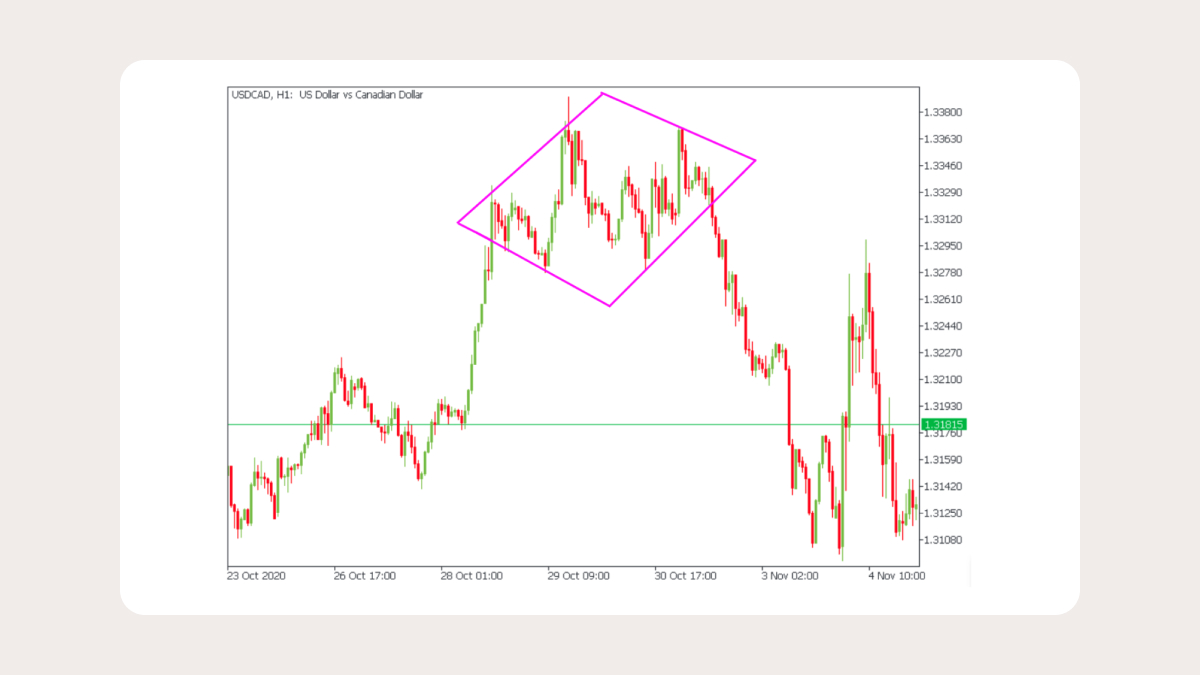Screen dimensions: 1200x675
Task: Click the '3 Nov 02:00' time label
Action: (791, 576)
